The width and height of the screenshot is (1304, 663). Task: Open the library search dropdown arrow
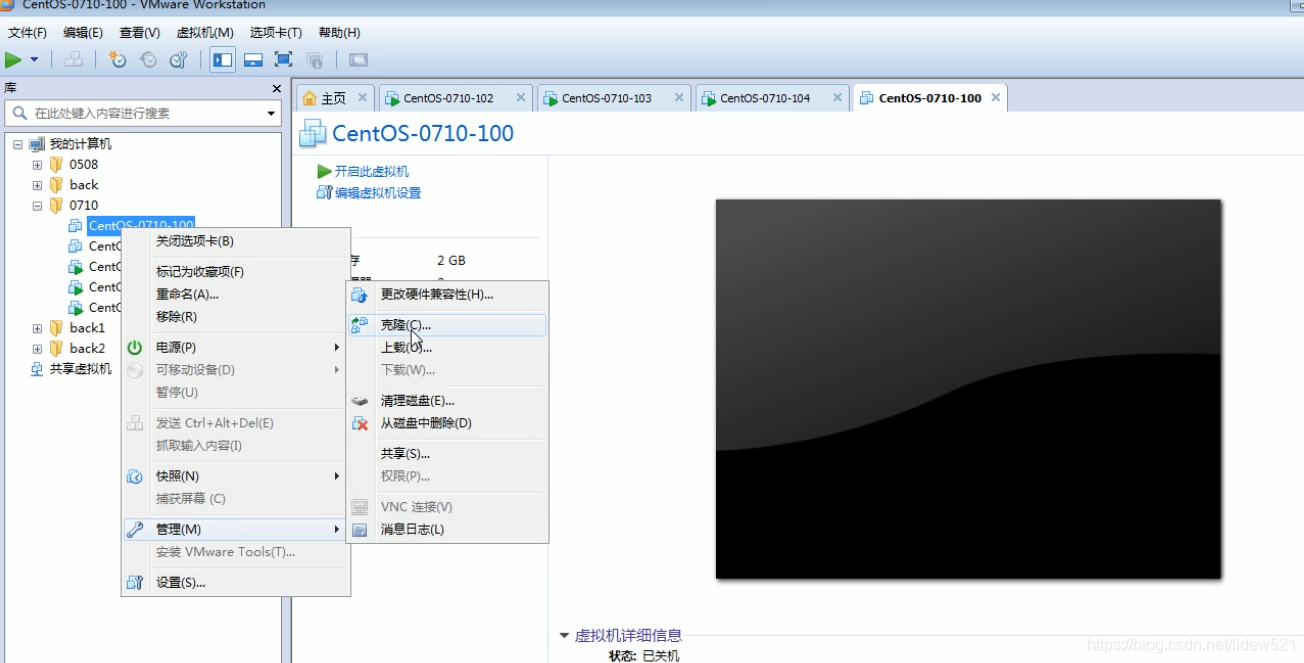tap(271, 113)
